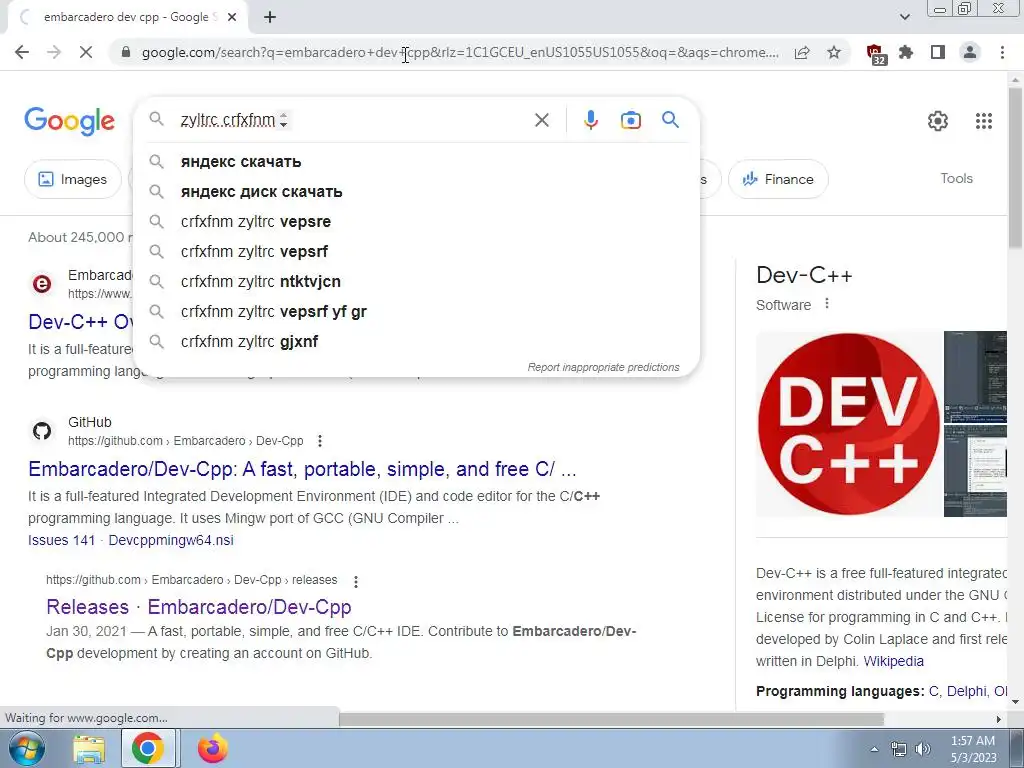This screenshot has width=1024, height=768.
Task: Stop the page from loading
Action: [x=86, y=52]
